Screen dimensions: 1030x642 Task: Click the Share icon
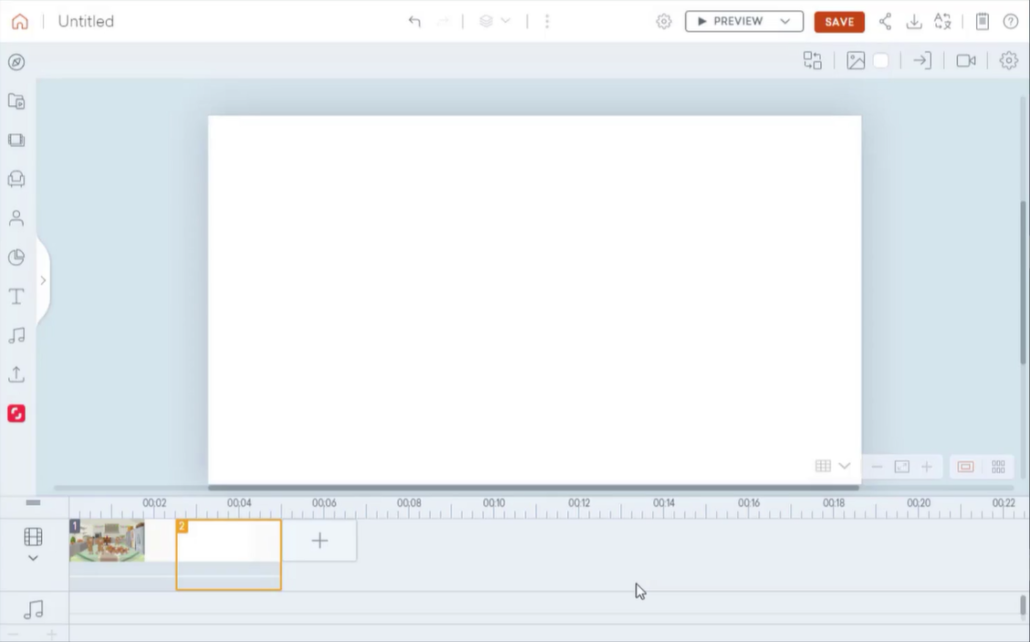click(x=885, y=21)
